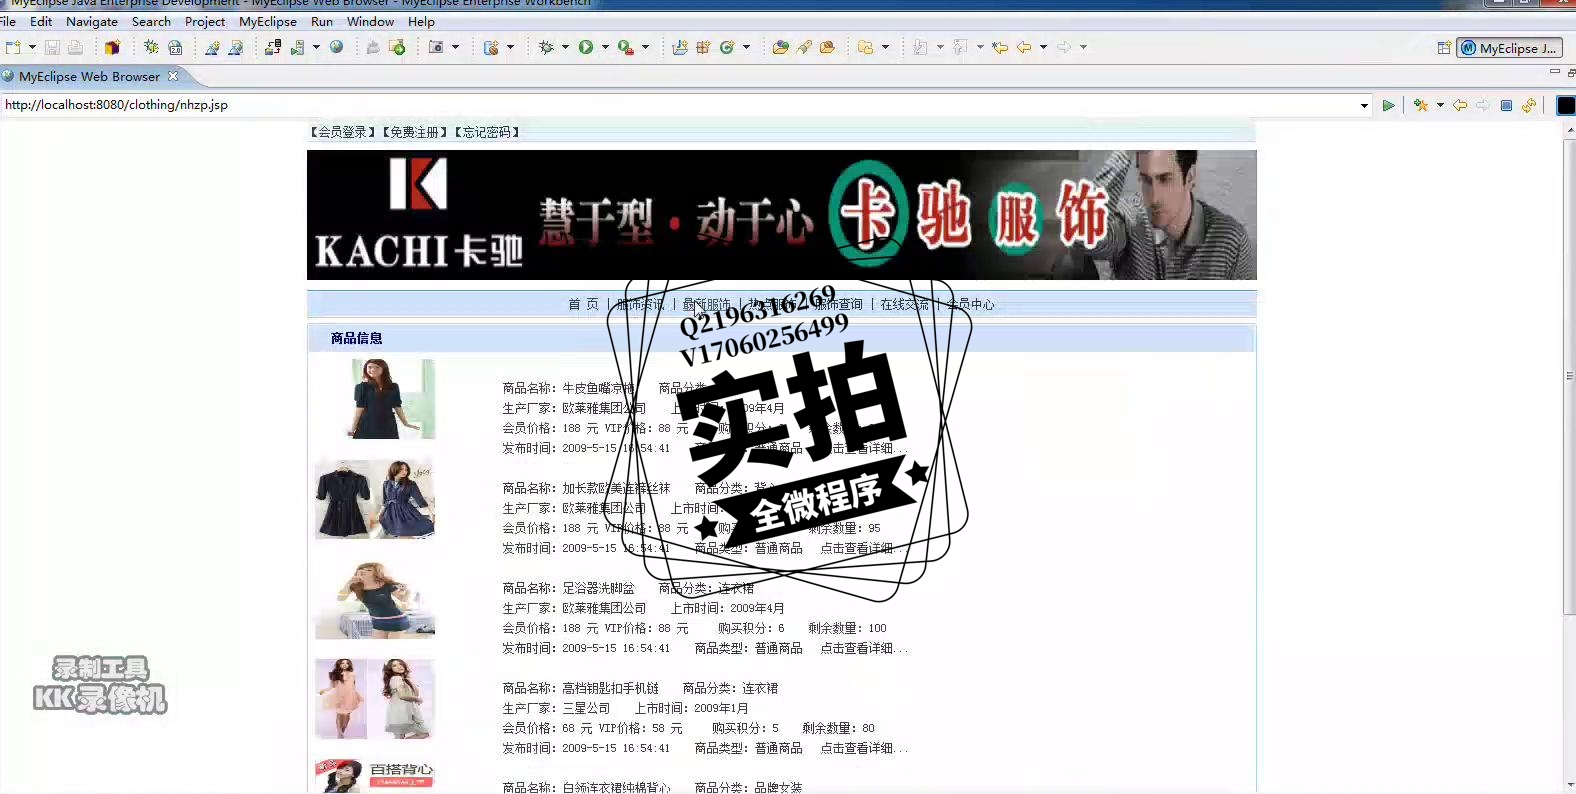Image resolution: width=1576 pixels, height=794 pixels.
Task: Click the green Run play icon
Action: click(x=586, y=47)
